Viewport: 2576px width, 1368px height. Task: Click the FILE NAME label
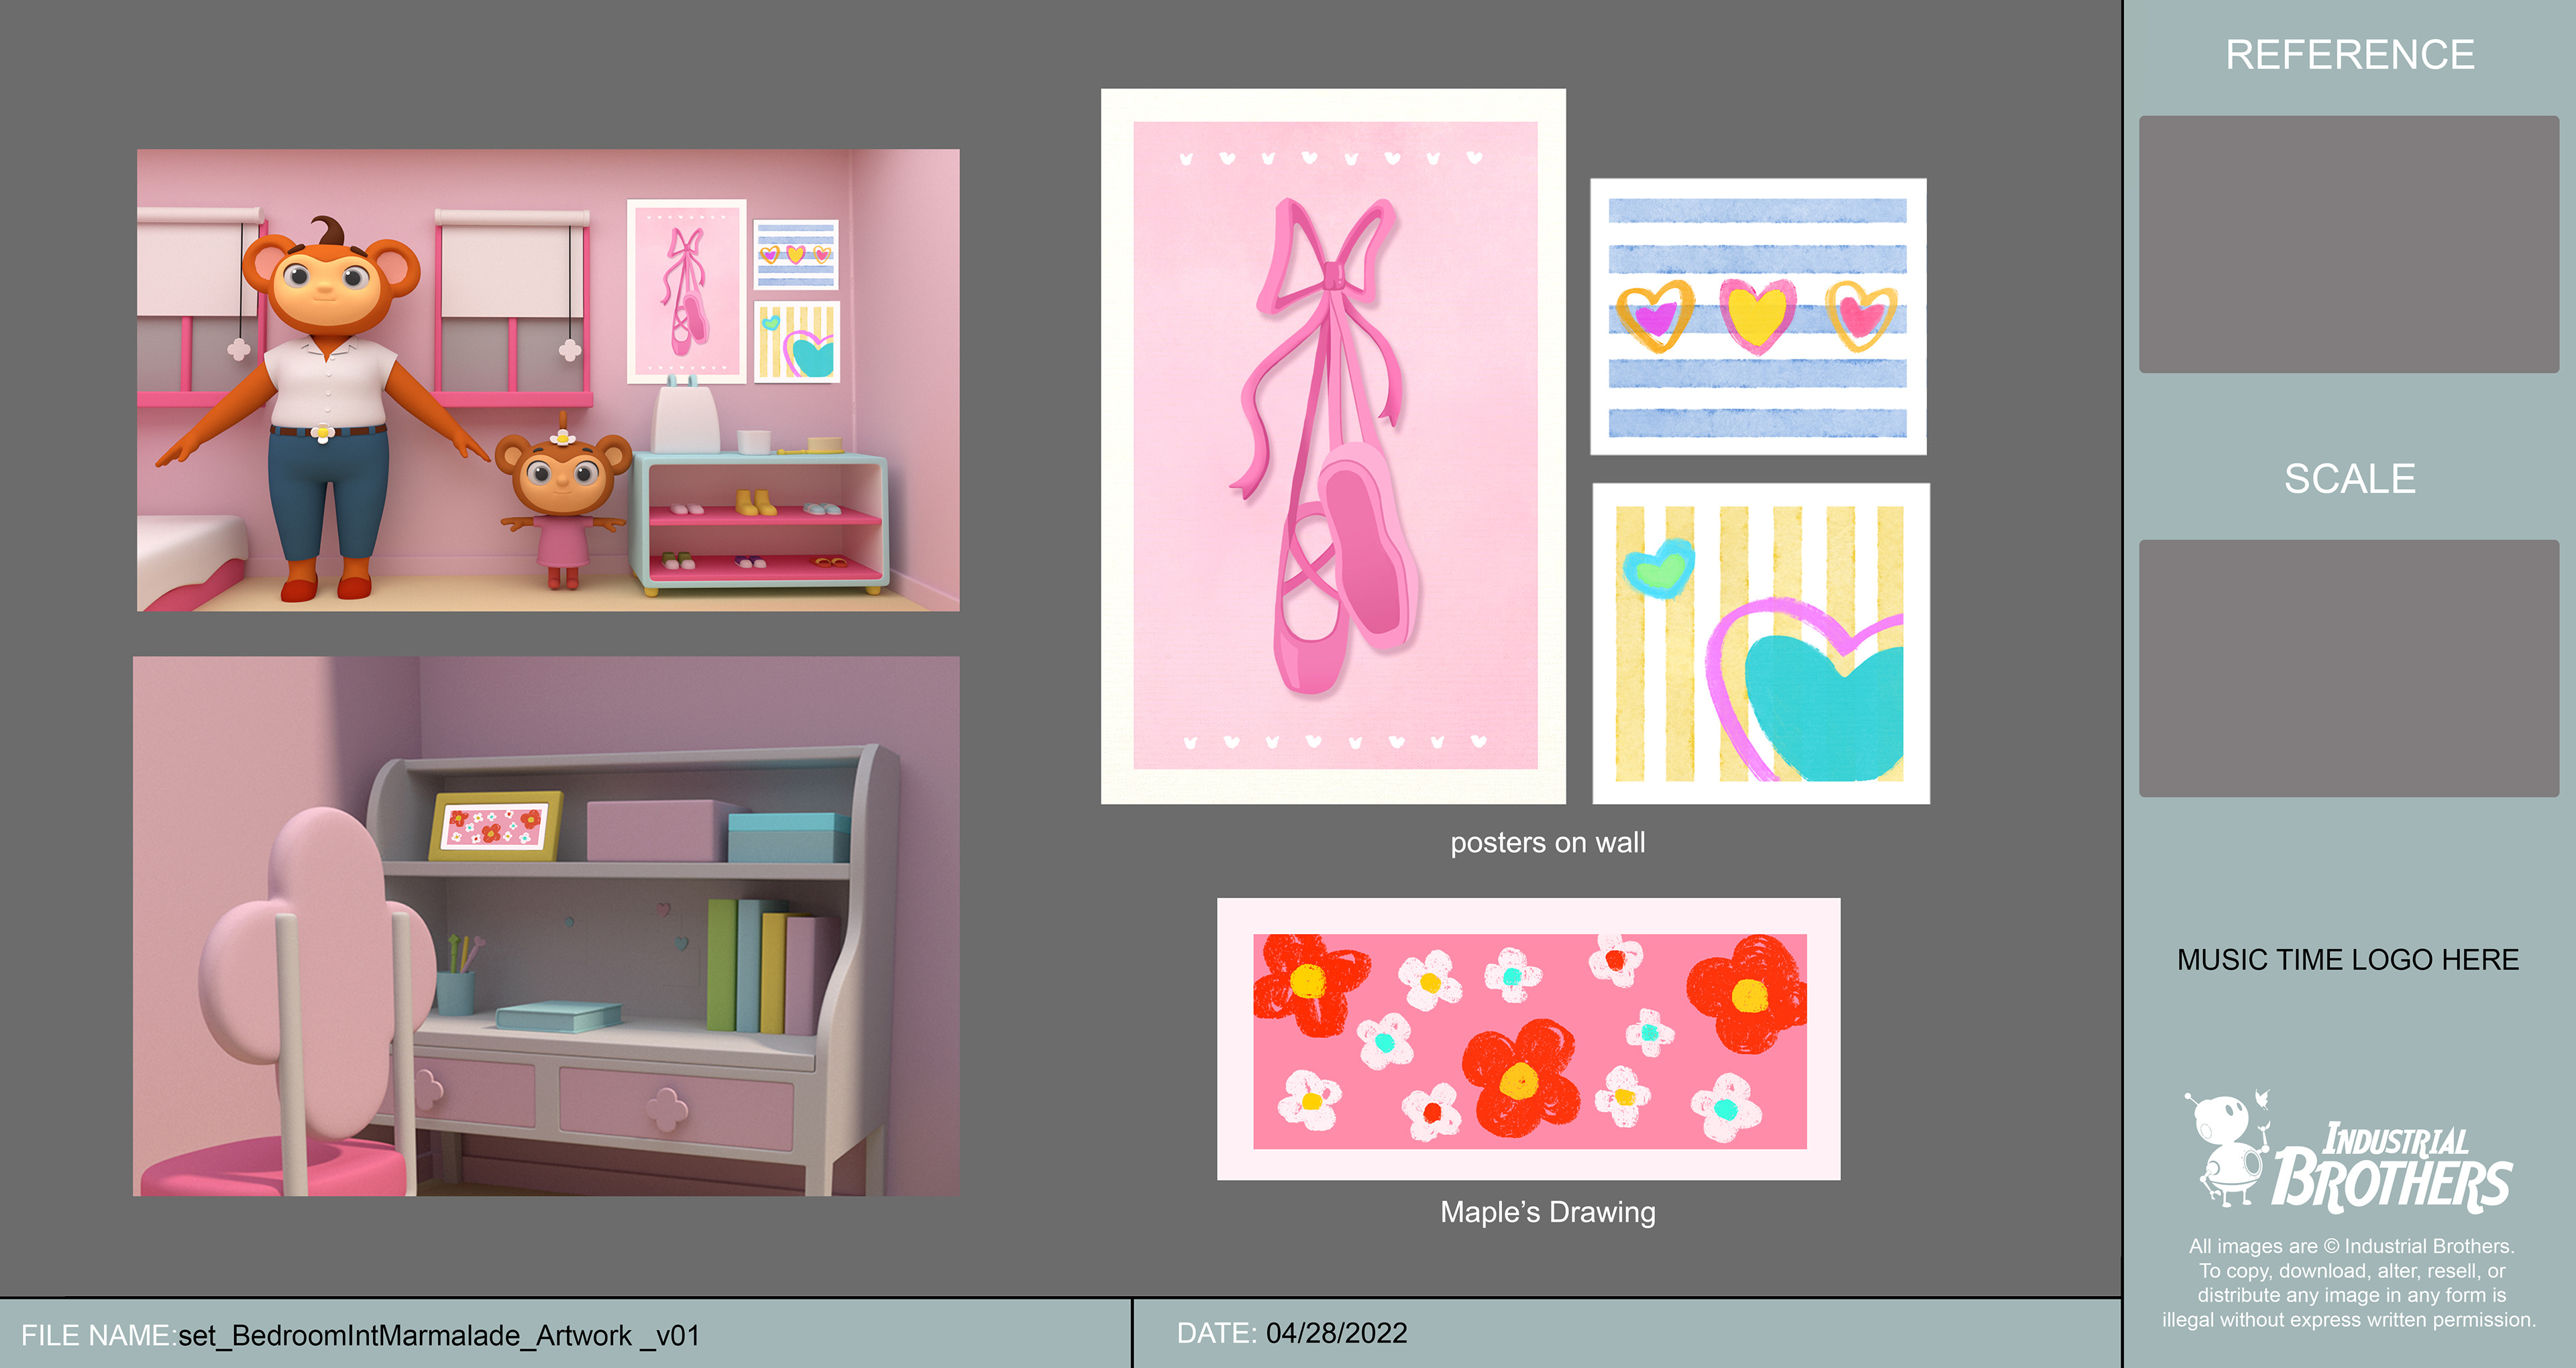click(x=98, y=1335)
